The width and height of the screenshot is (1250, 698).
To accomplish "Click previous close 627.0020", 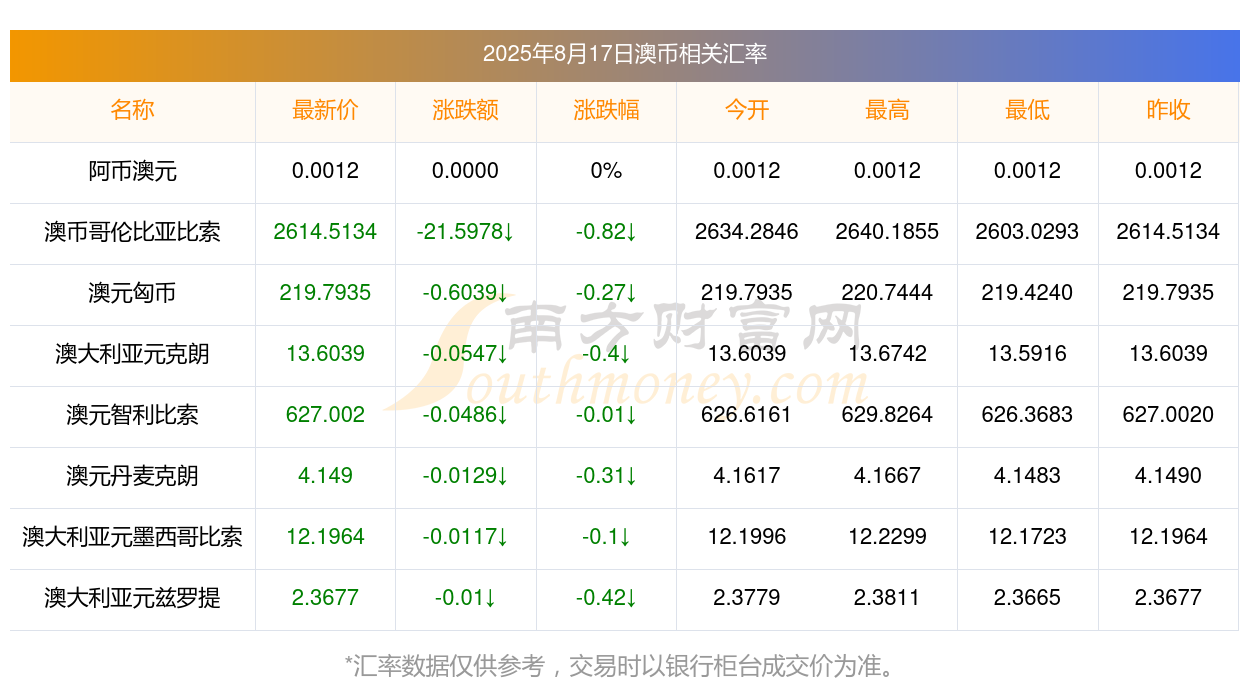I will pyautogui.click(x=1168, y=415).
